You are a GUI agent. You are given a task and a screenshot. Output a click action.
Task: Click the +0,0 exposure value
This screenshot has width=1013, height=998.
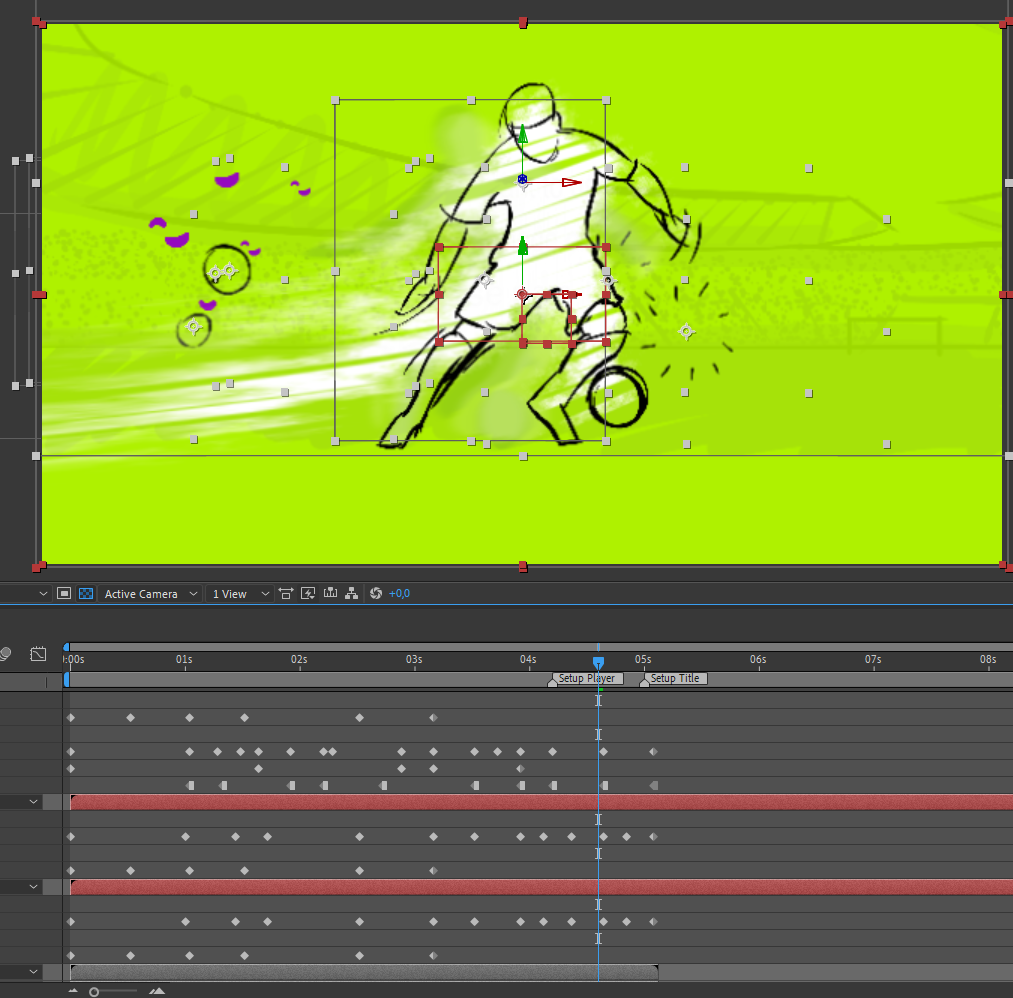399,594
